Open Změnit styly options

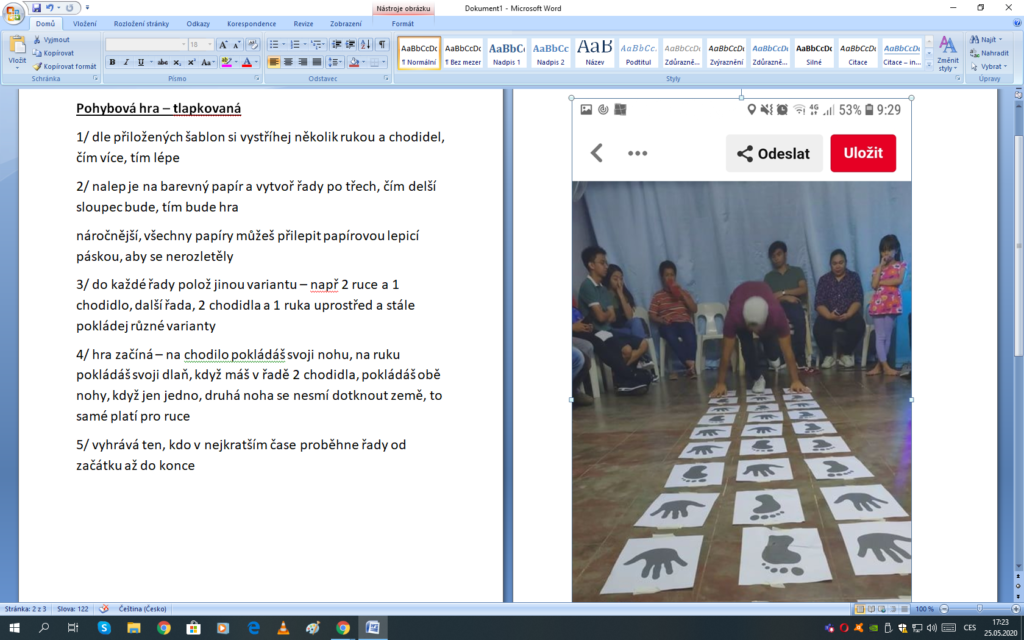pyautogui.click(x=948, y=54)
